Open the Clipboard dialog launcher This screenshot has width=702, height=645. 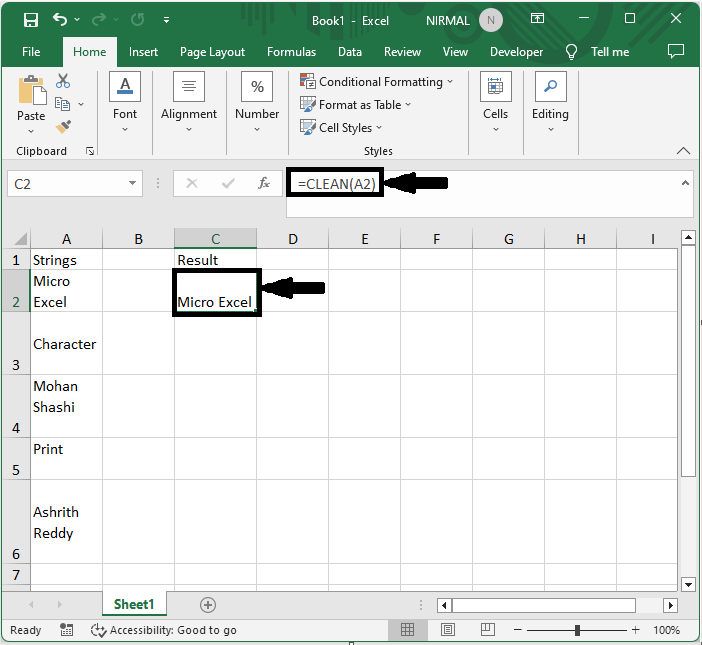[x=90, y=151]
